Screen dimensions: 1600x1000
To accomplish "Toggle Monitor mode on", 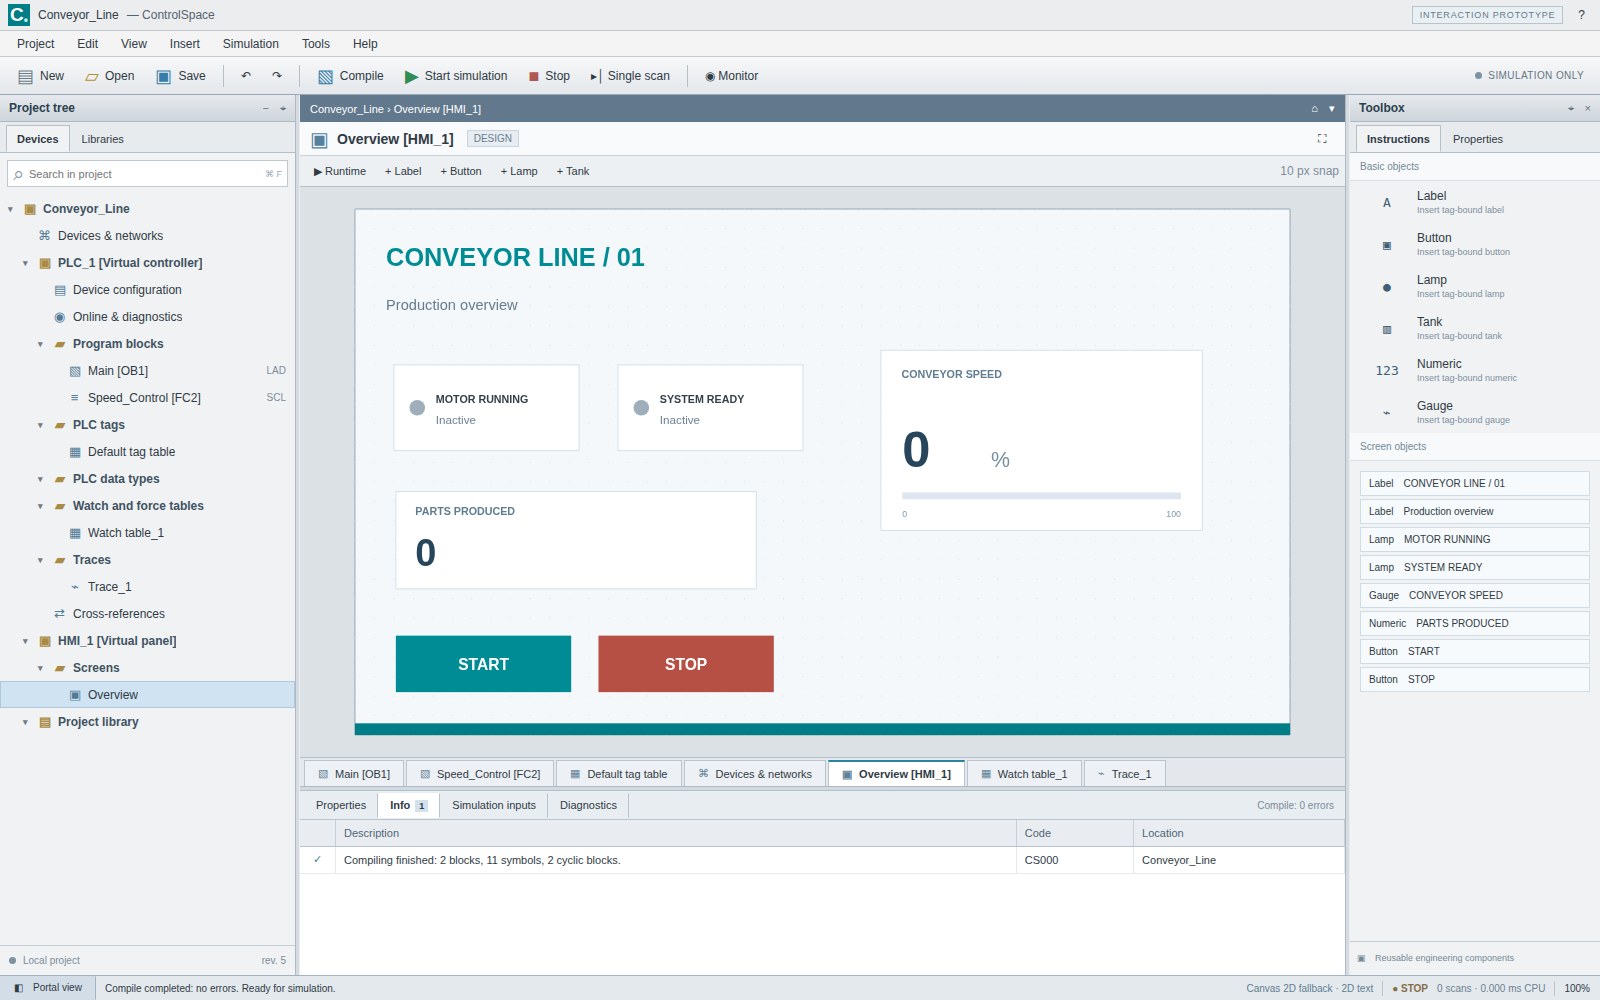I will click(x=732, y=76).
